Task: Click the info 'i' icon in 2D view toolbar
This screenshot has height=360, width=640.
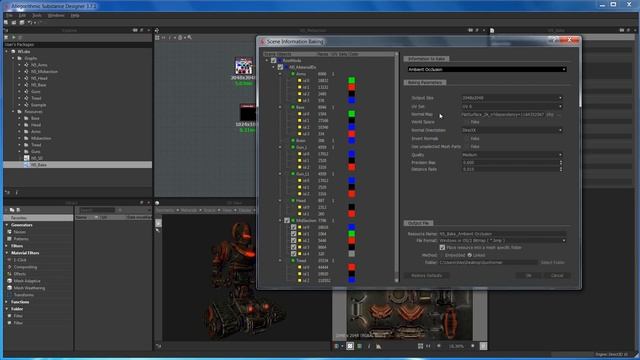Action: (x=369, y=346)
